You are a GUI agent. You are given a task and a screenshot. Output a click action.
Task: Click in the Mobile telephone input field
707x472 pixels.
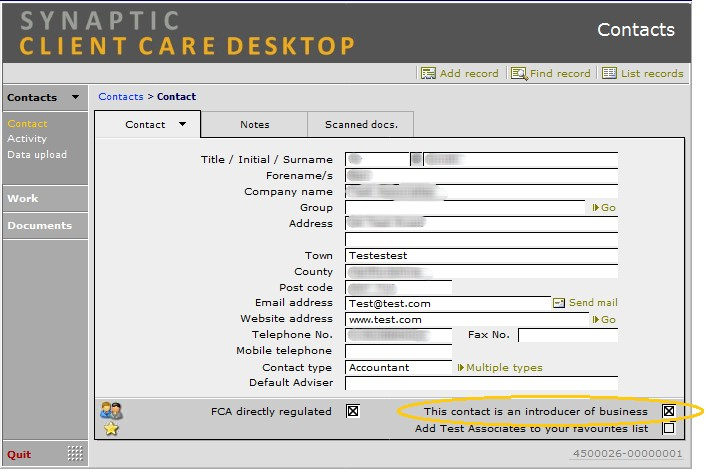(398, 351)
